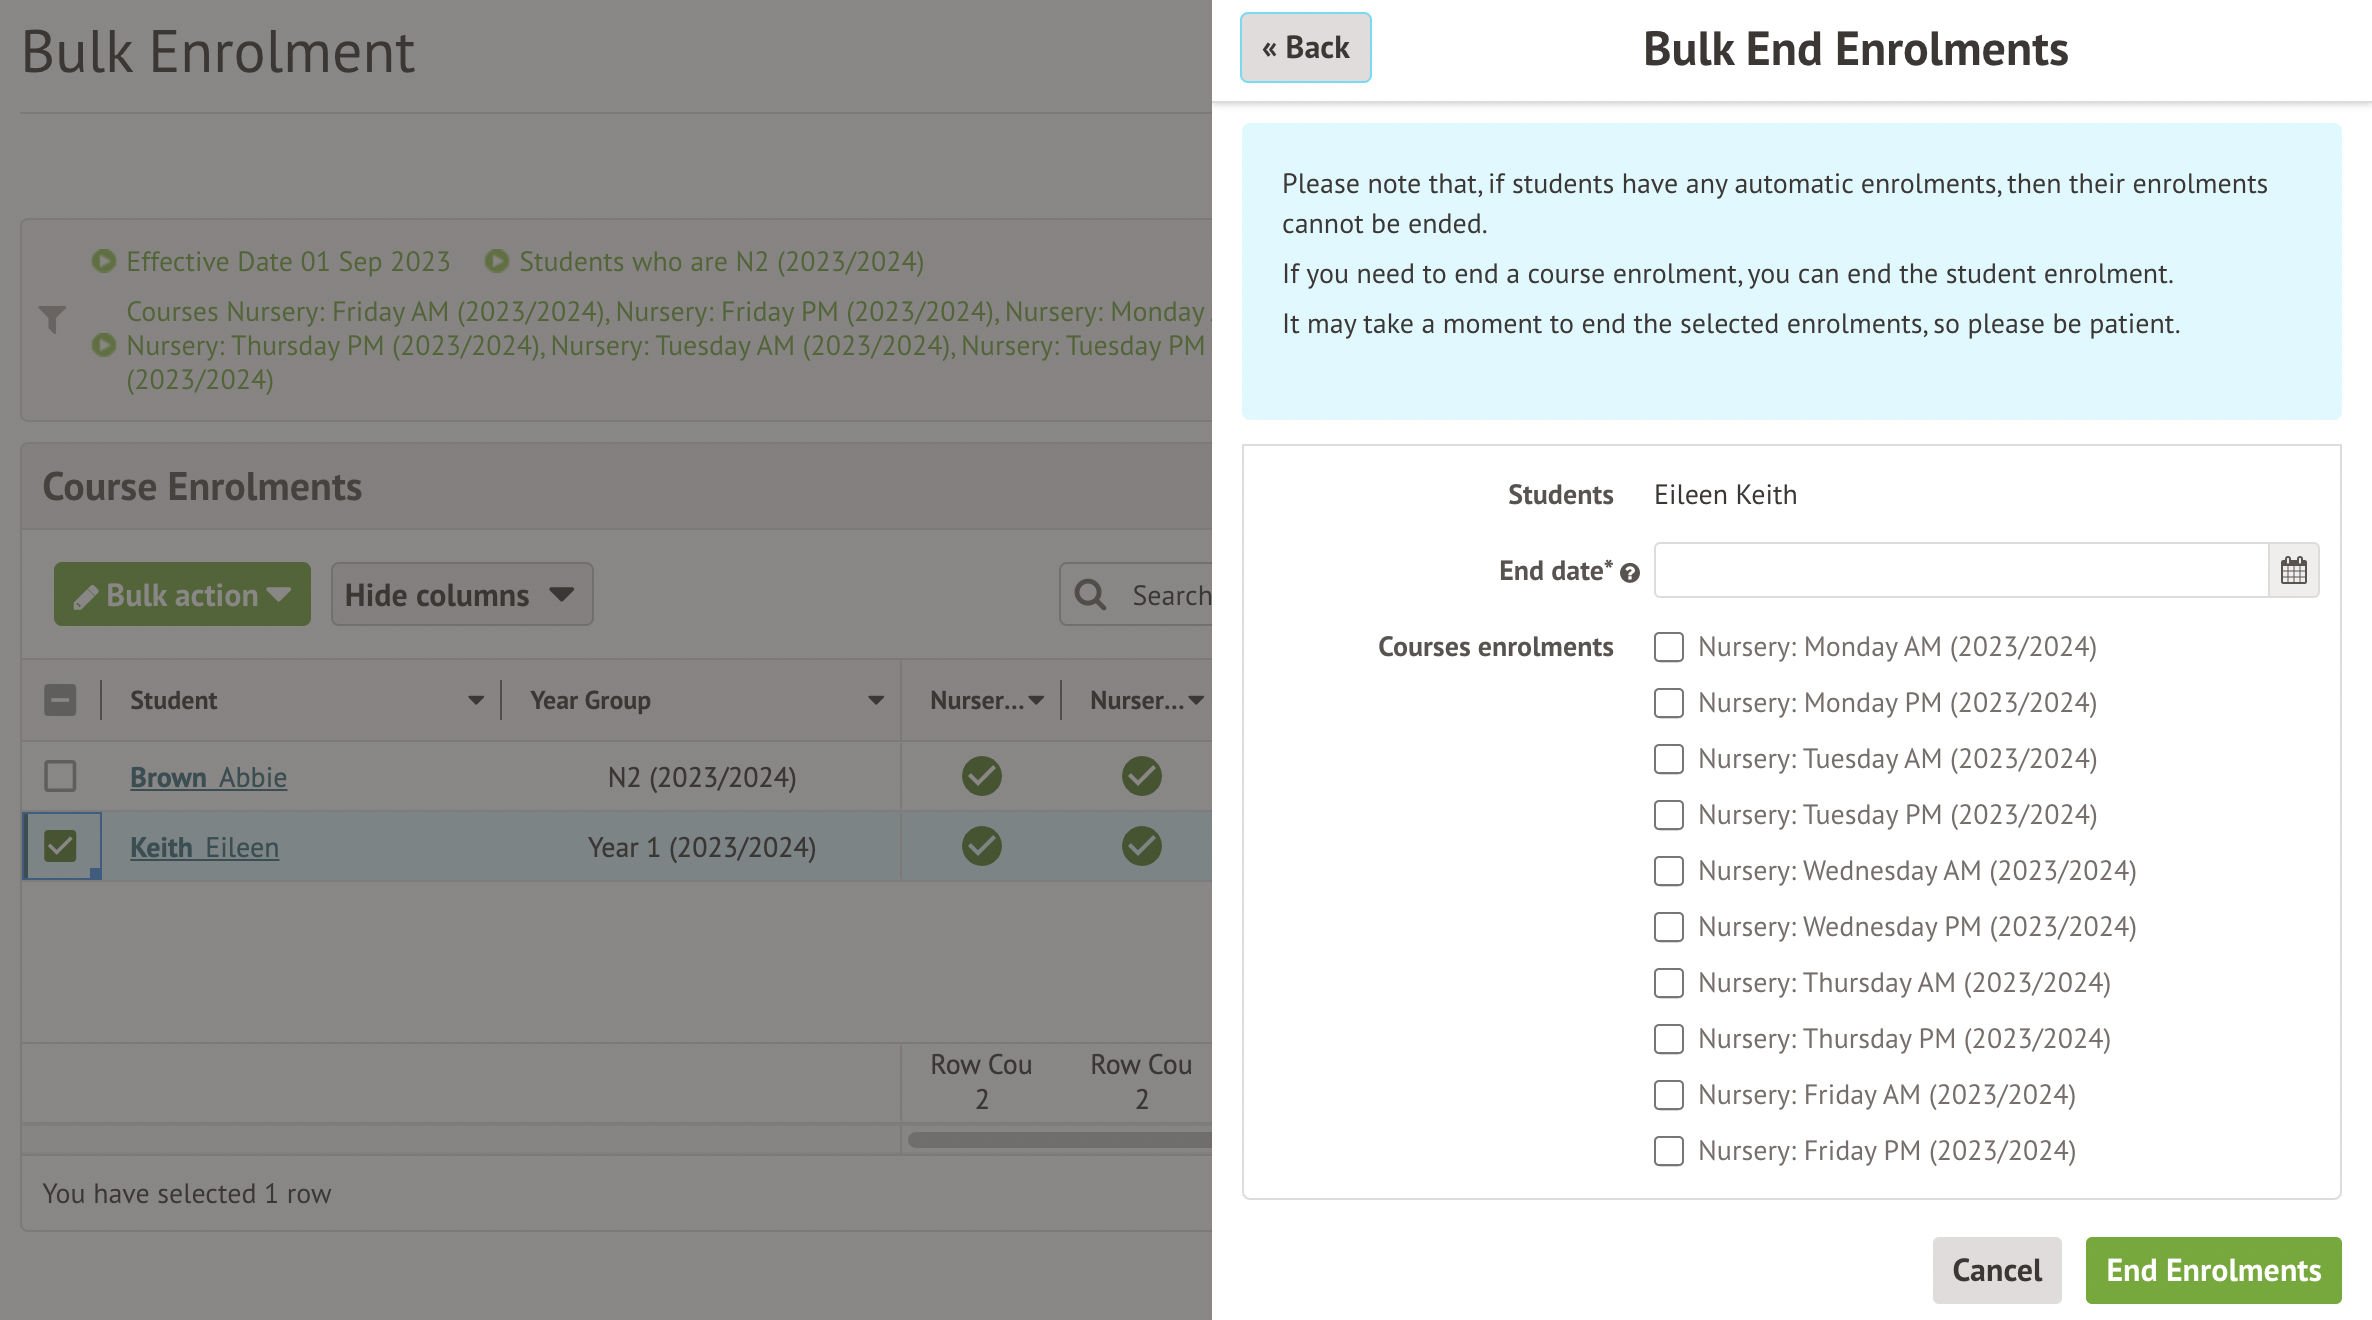Click the search magnifier icon
This screenshot has height=1320, width=2372.
tap(1090, 595)
